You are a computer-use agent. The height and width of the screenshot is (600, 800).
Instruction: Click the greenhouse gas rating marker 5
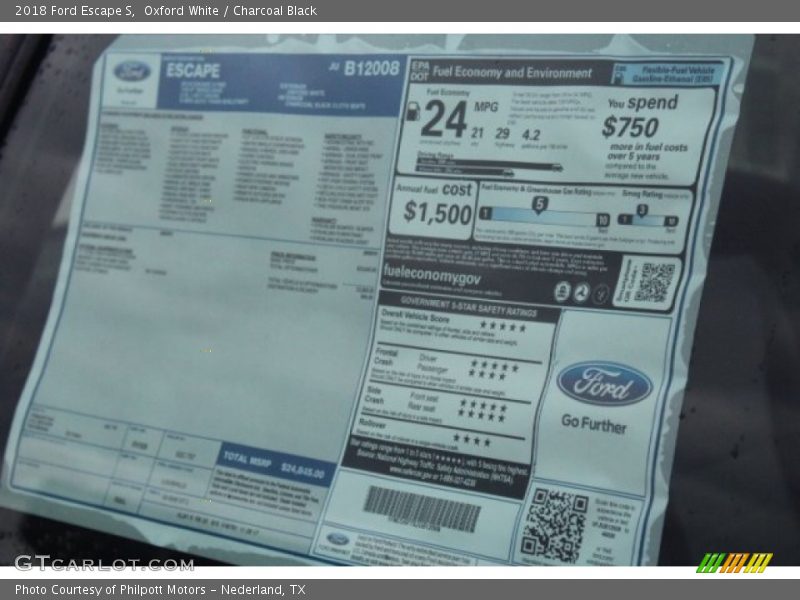click(539, 205)
